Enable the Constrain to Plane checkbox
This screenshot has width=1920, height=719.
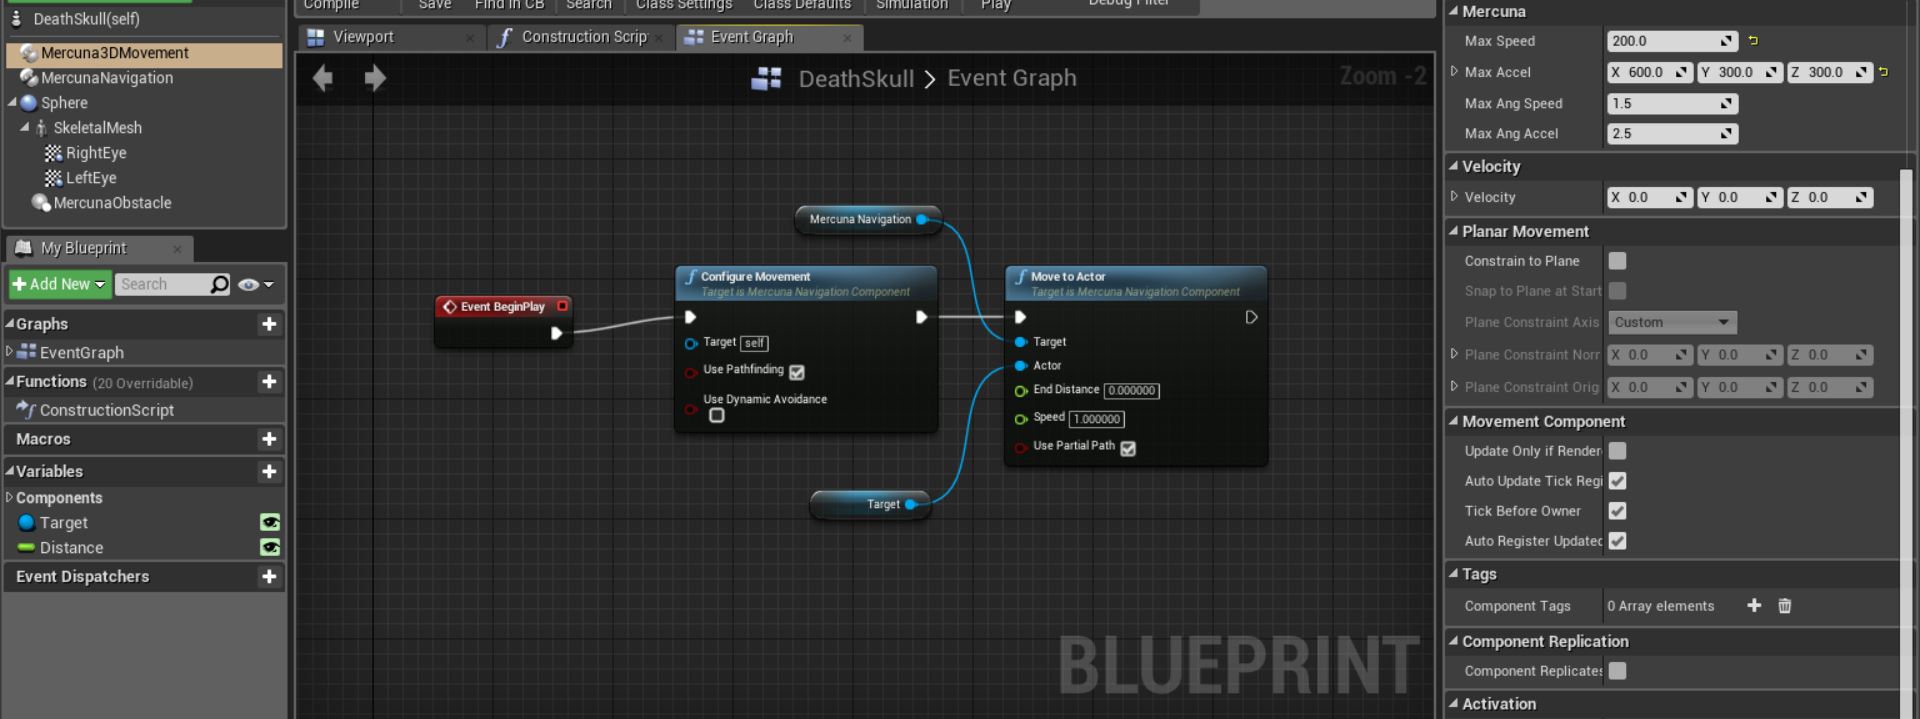1617,261
